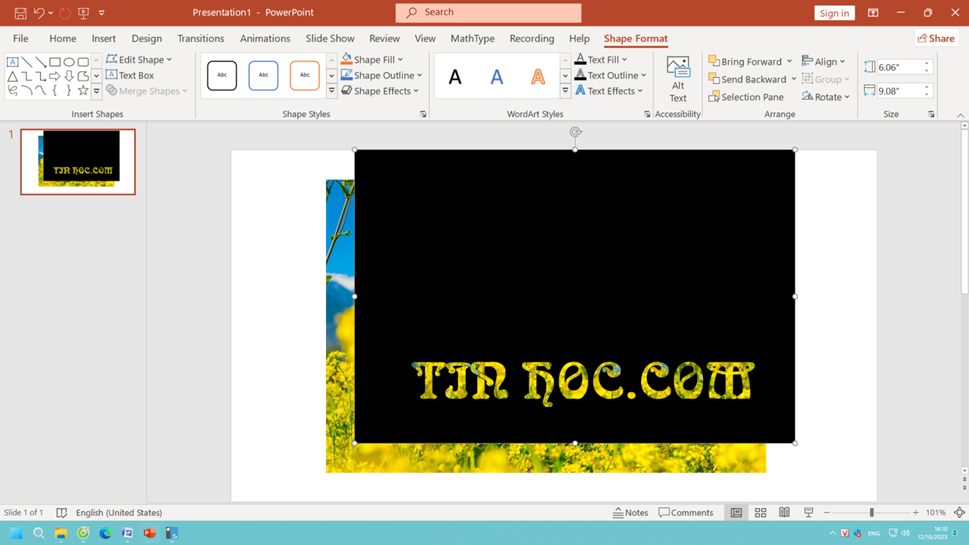Click the Alt Text icon
The image size is (969, 545).
pos(677,80)
